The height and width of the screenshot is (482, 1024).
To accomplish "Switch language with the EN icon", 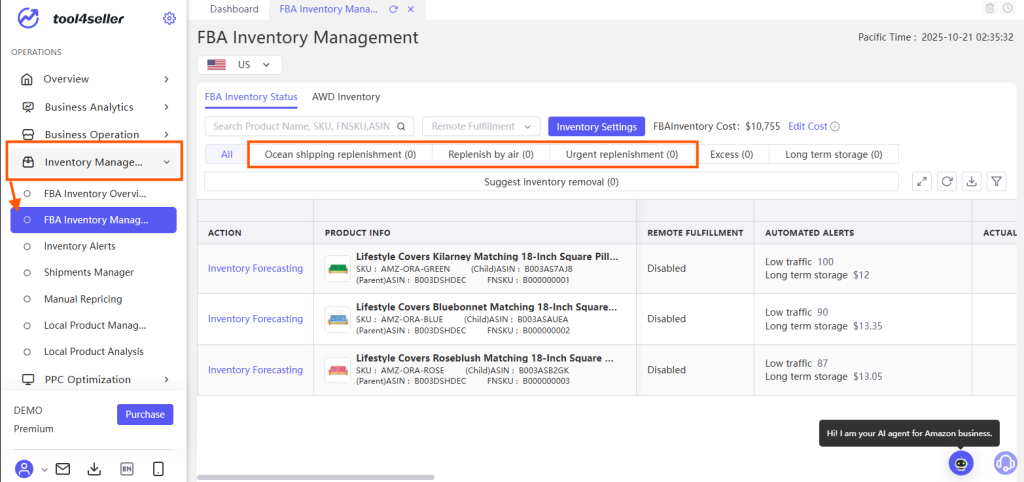I will [127, 468].
